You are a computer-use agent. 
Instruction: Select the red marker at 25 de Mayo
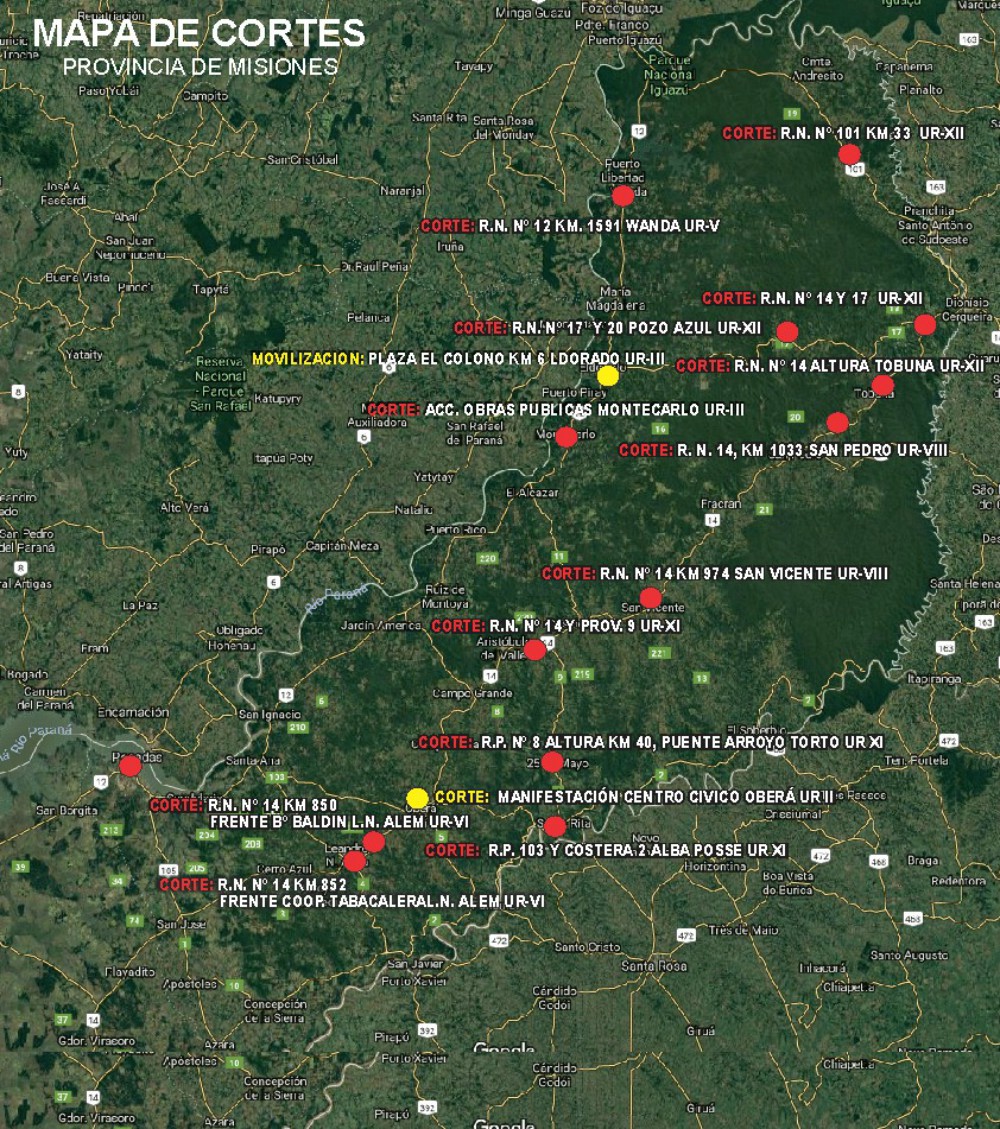point(552,762)
